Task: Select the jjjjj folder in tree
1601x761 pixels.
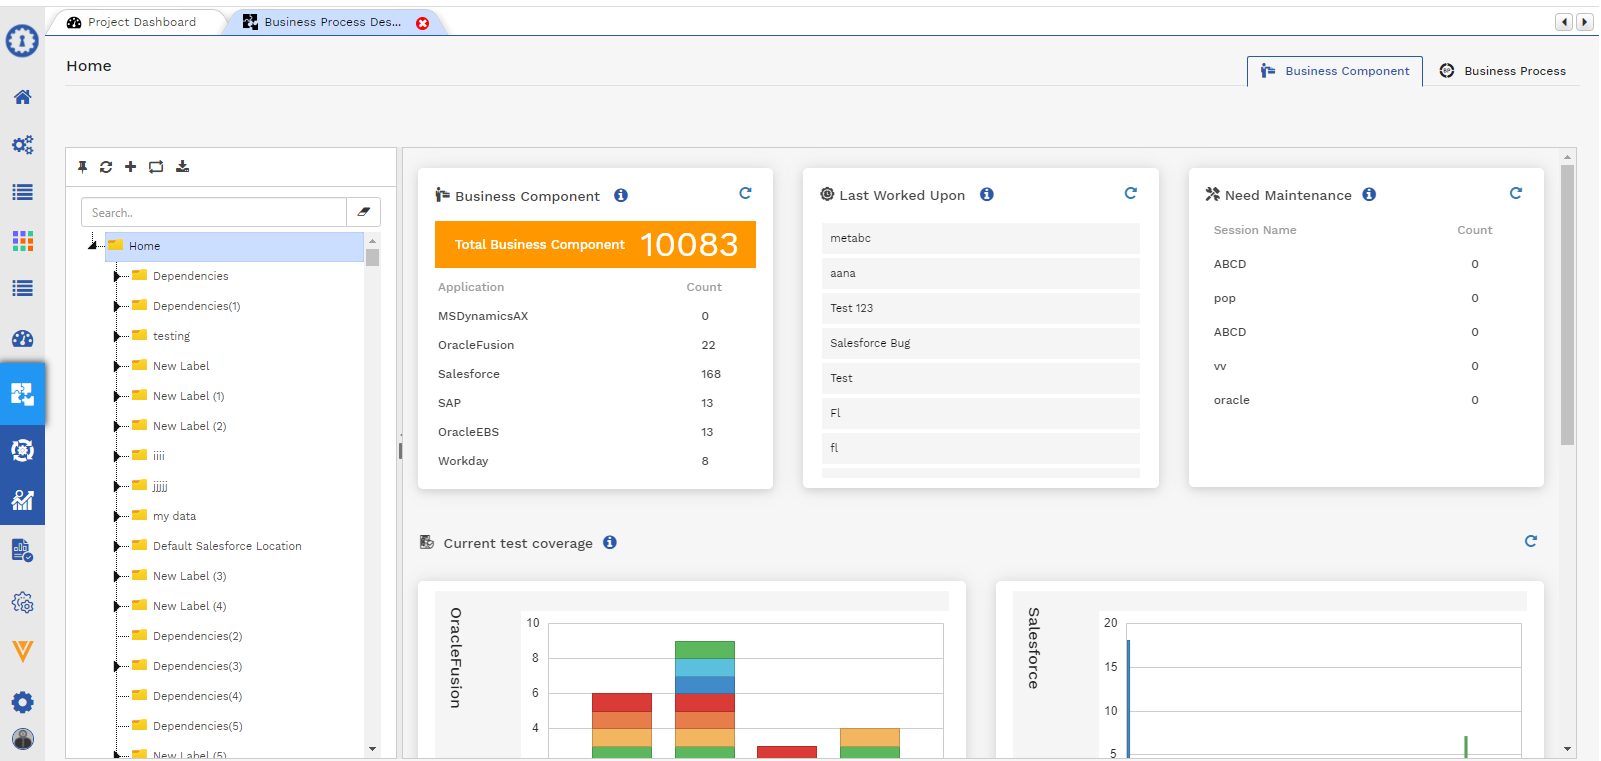Action: tap(160, 486)
